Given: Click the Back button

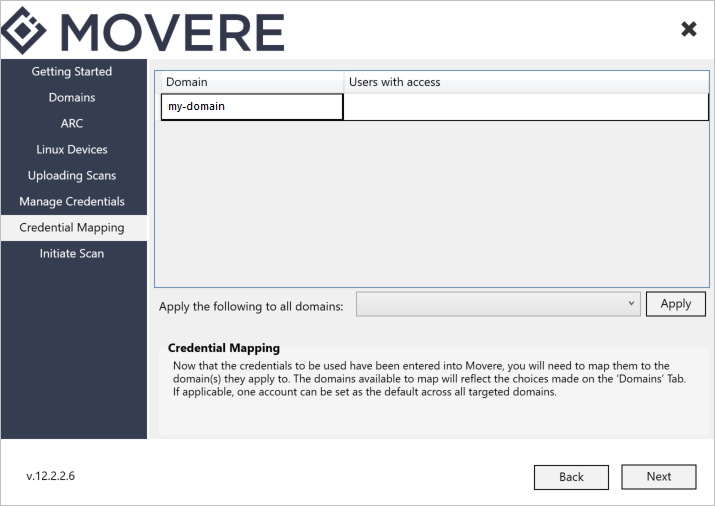Looking at the screenshot, I should click(571, 477).
